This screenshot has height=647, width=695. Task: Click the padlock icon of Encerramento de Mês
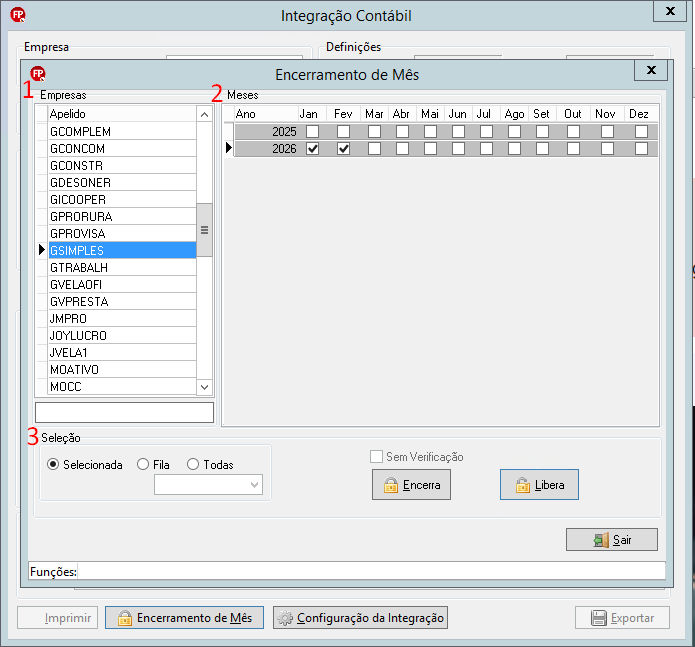pos(125,618)
